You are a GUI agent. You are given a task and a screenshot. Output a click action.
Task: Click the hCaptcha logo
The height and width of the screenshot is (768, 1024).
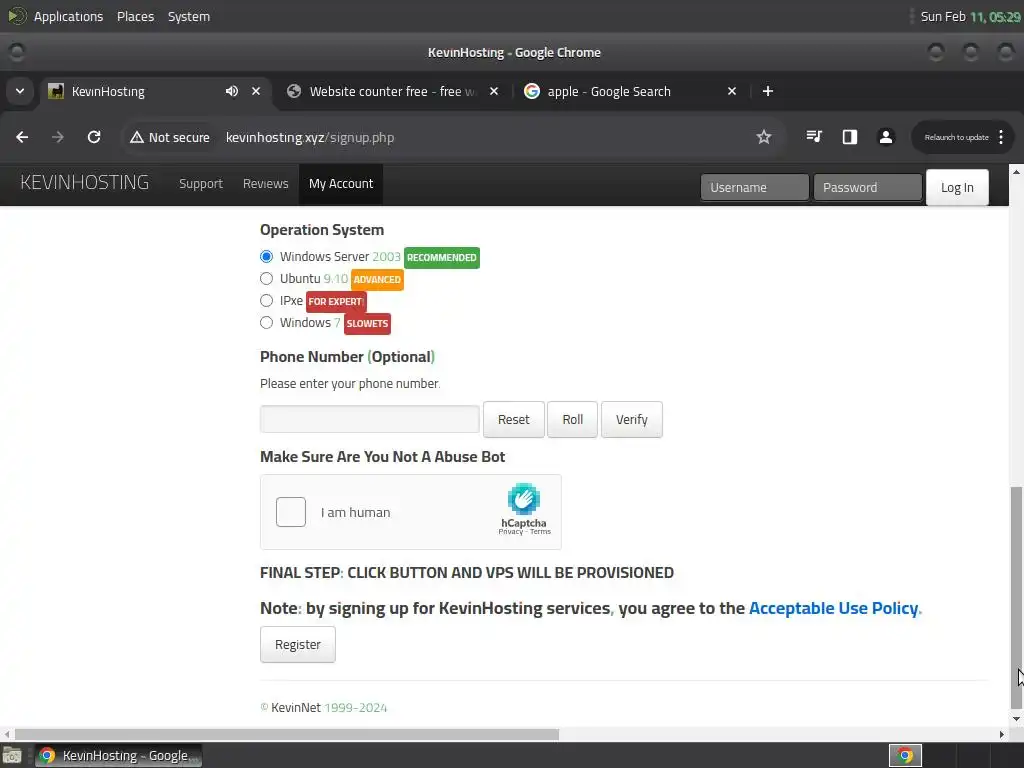click(524, 500)
